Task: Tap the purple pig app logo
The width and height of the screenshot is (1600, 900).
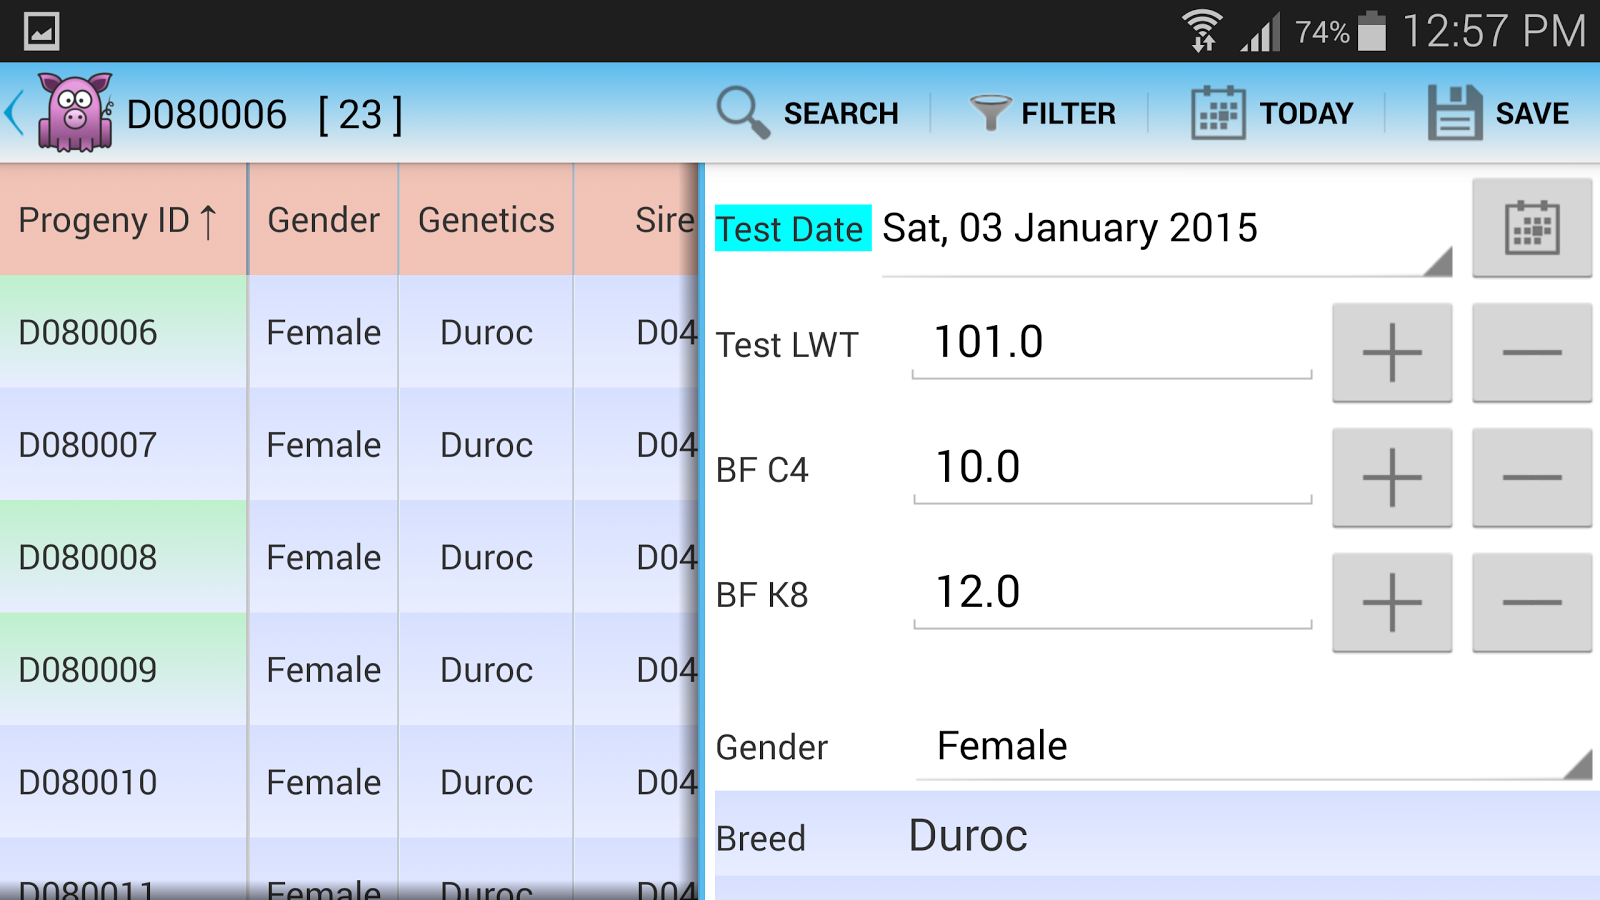Action: click(75, 113)
